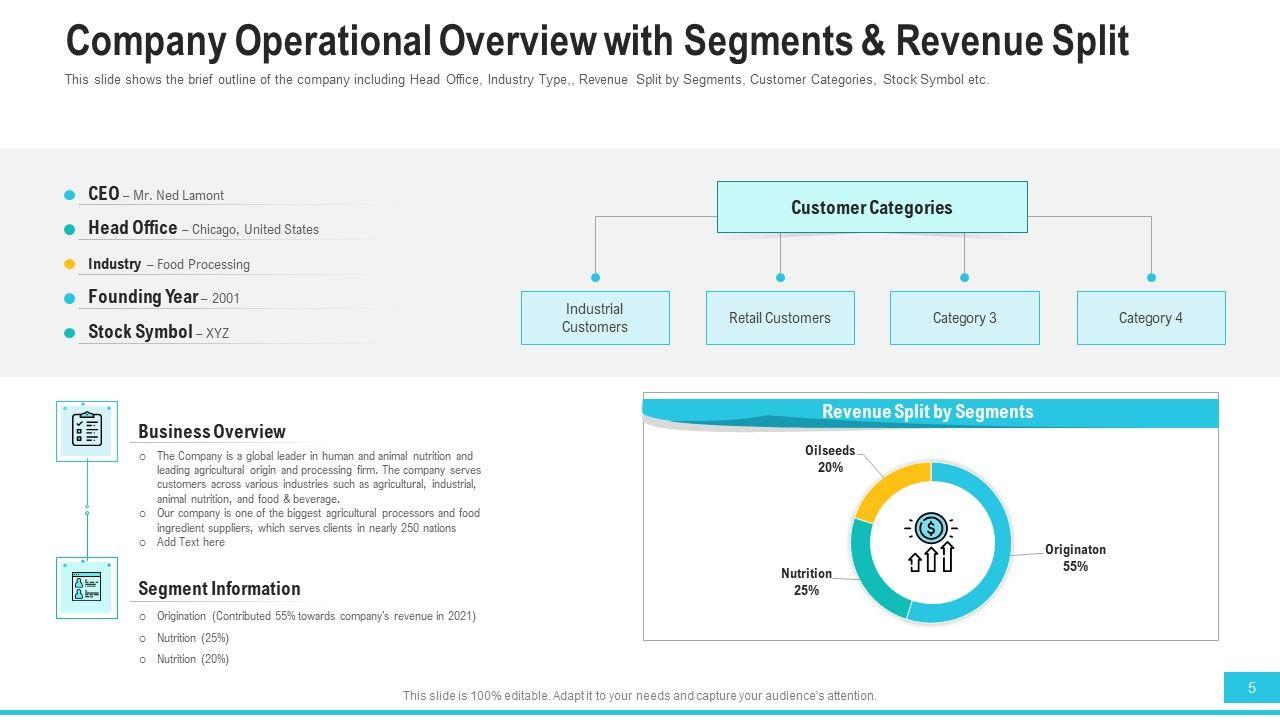Viewport: 1280px width, 720px height.
Task: Click the Segment Information heading
Action: pyautogui.click(x=219, y=589)
